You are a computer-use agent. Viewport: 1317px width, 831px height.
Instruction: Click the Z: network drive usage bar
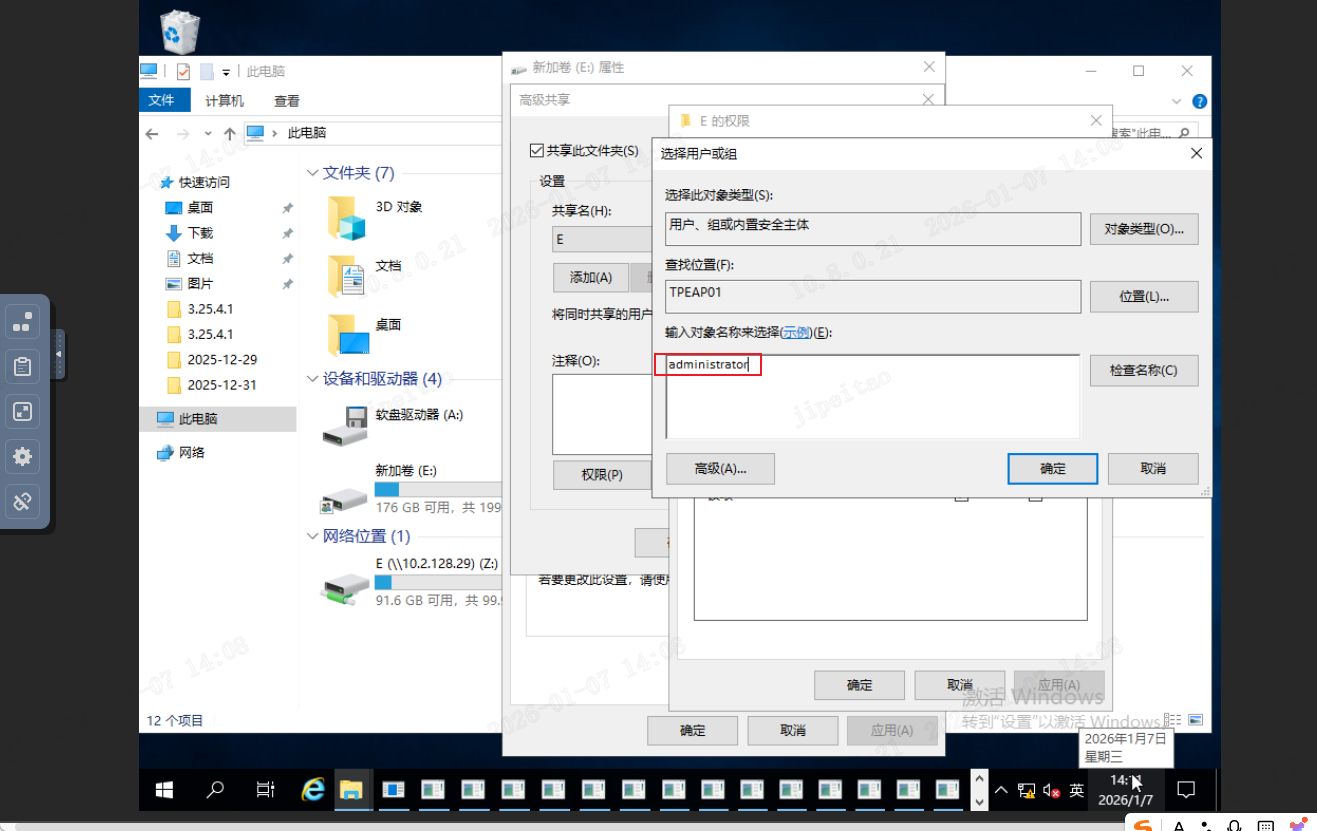438,583
